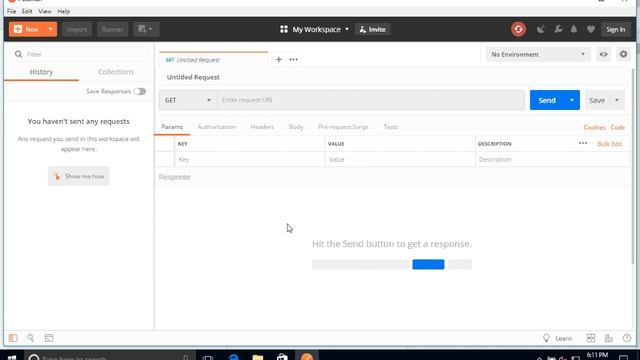The width and height of the screenshot is (640, 360).
Task: Open the Edit menu
Action: click(x=27, y=11)
